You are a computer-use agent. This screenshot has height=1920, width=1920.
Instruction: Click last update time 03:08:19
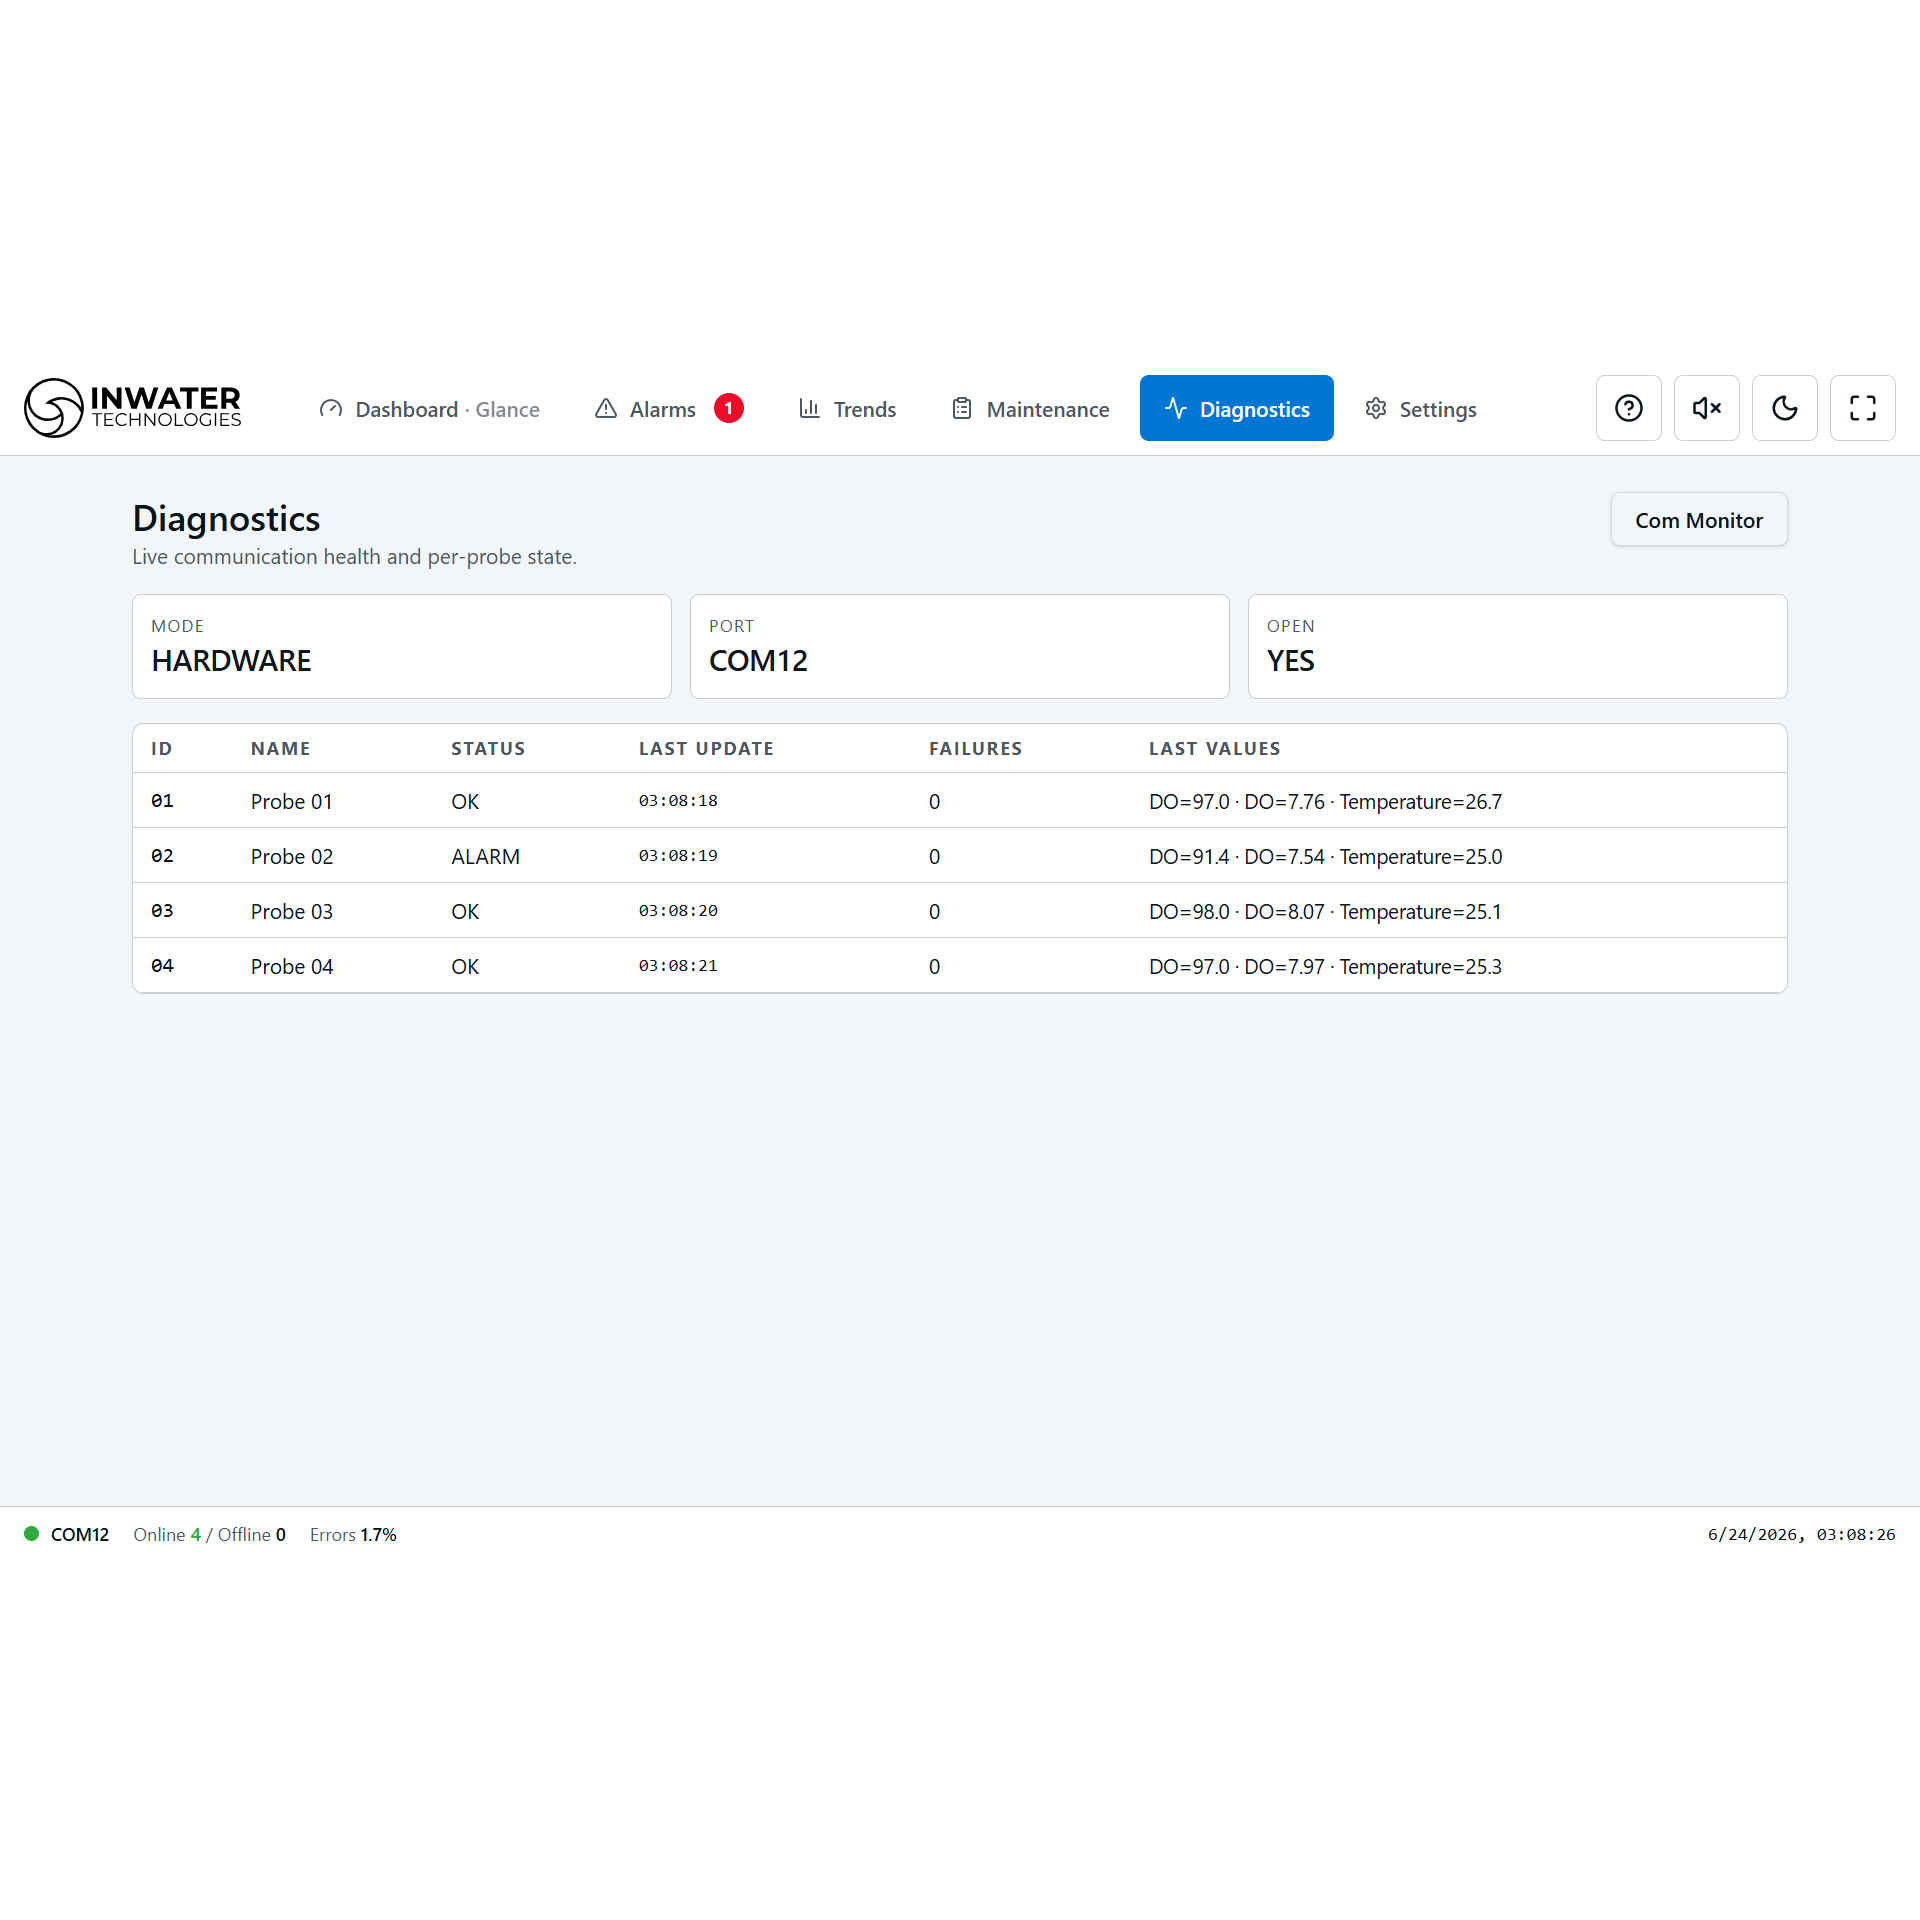678,856
